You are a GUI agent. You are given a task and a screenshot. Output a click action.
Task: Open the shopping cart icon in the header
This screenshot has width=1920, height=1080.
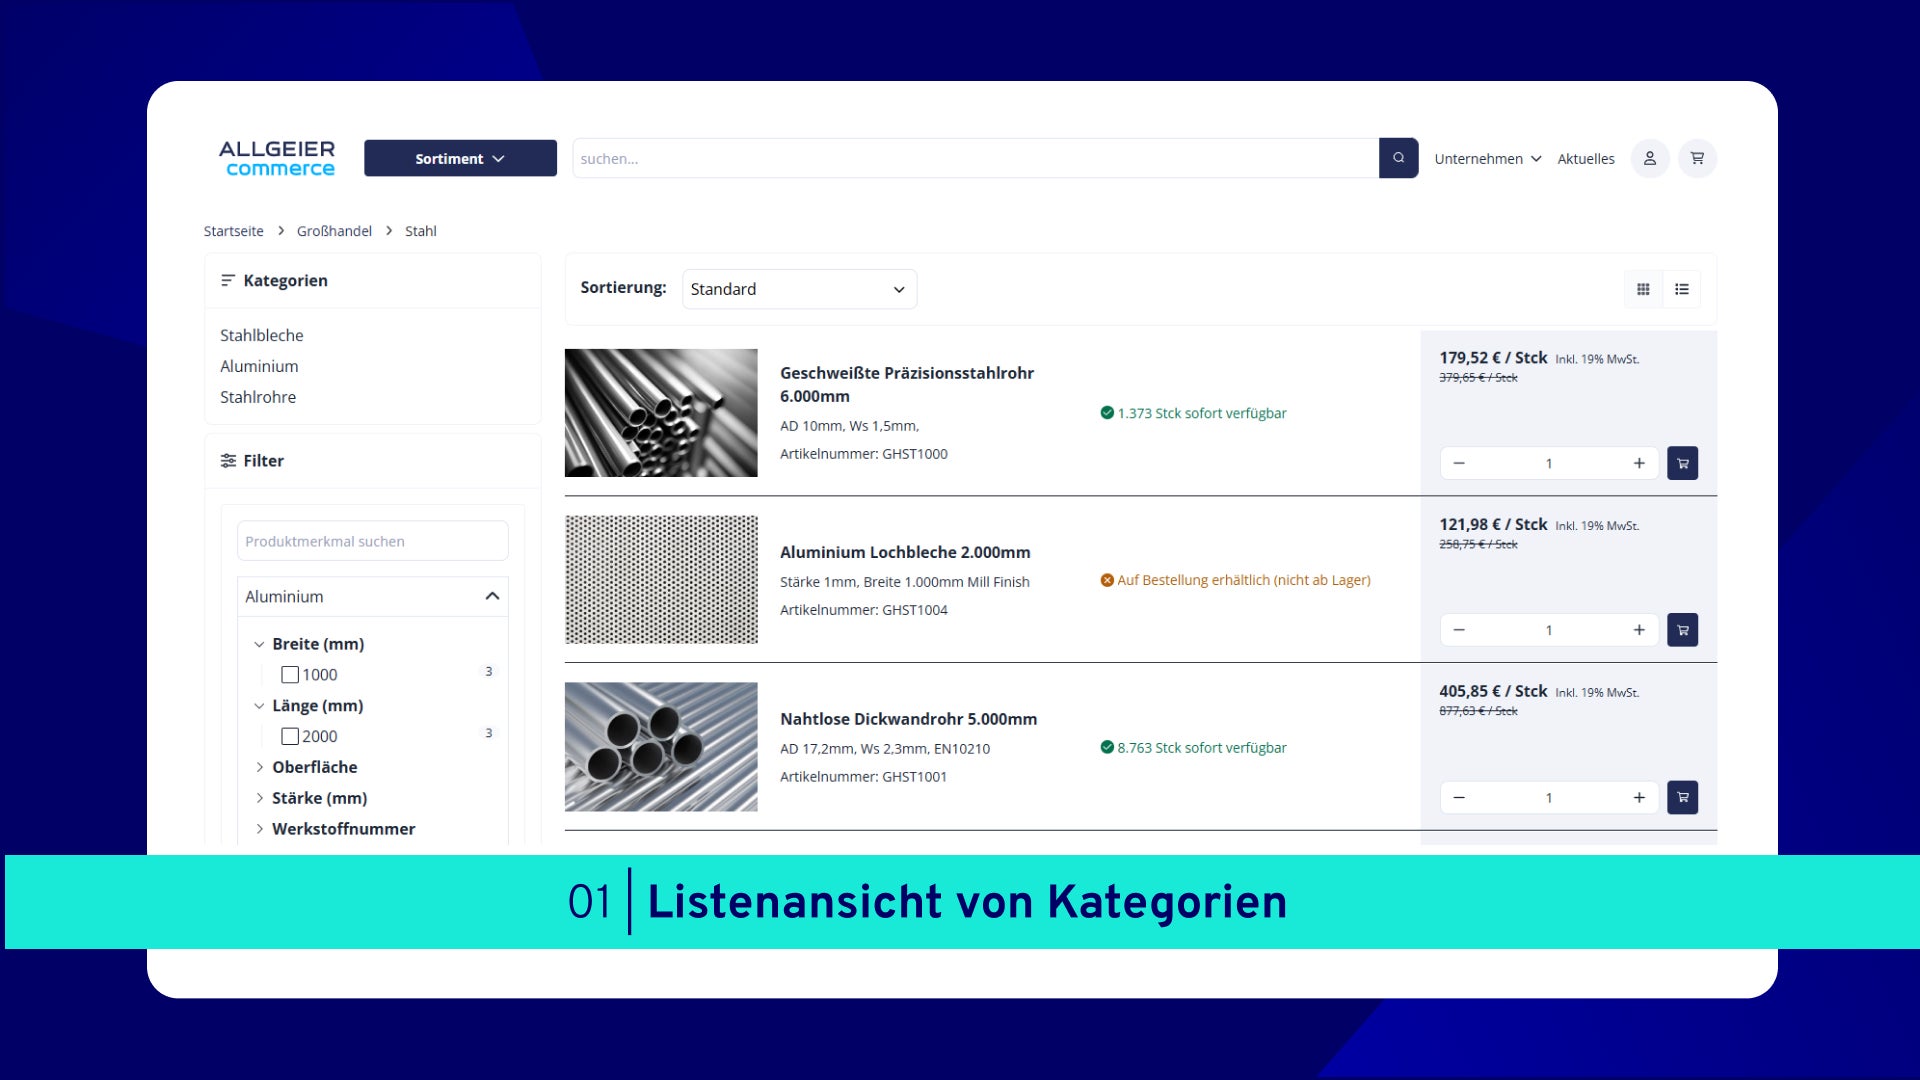[x=1697, y=158]
